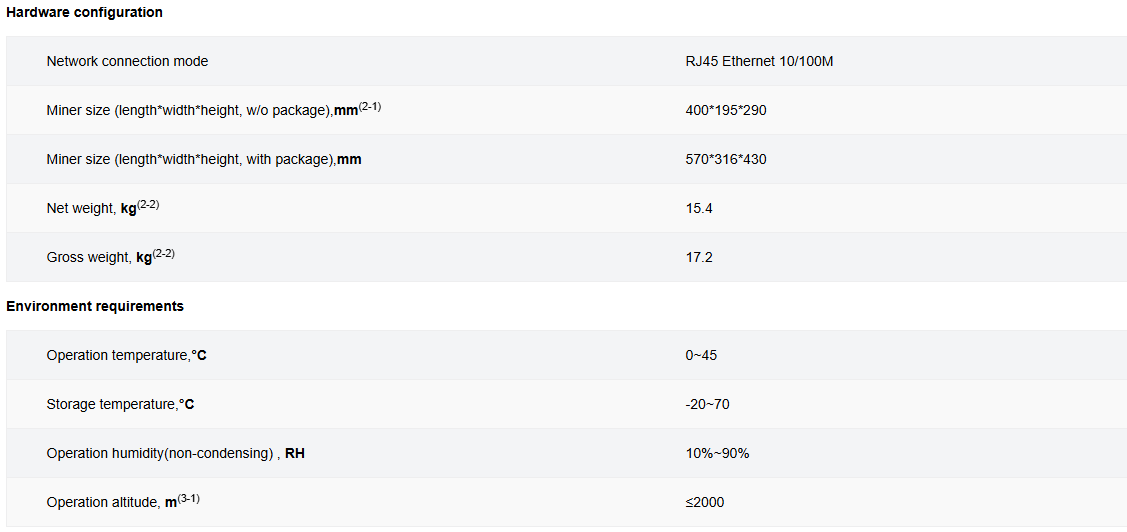Click the -20~70 storage temperature value
This screenshot has height=532, width=1127.
point(708,405)
